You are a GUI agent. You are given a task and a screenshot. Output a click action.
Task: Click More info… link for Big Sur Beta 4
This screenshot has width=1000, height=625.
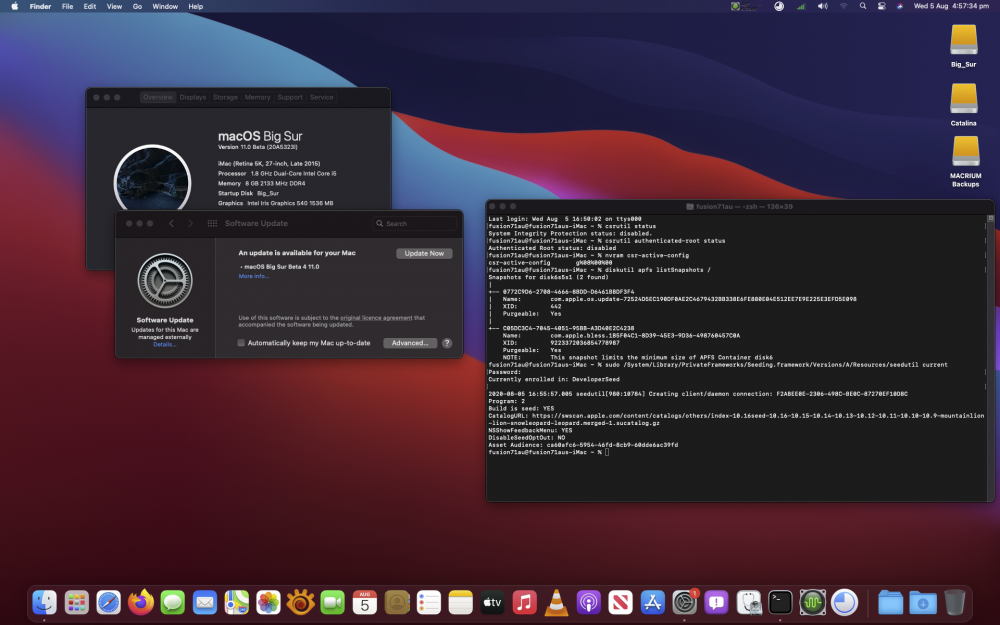click(254, 276)
